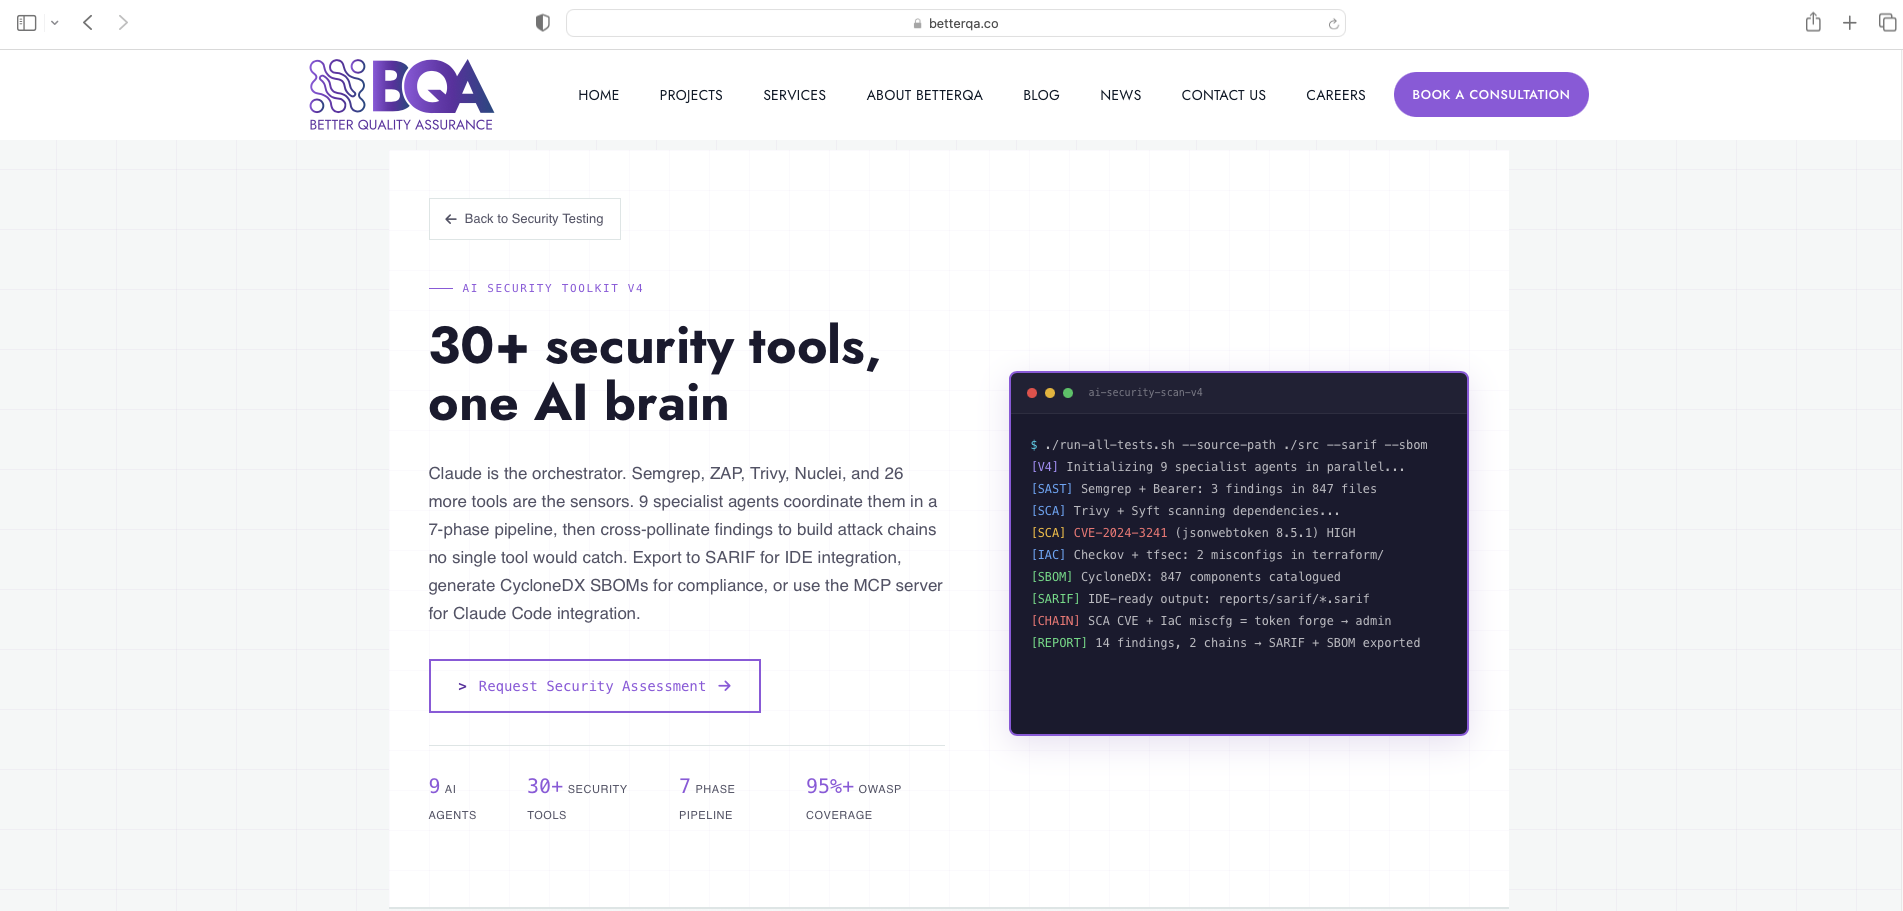Open the sidebar dropdown chevron
Screen dimensions: 1903x911
[55, 23]
